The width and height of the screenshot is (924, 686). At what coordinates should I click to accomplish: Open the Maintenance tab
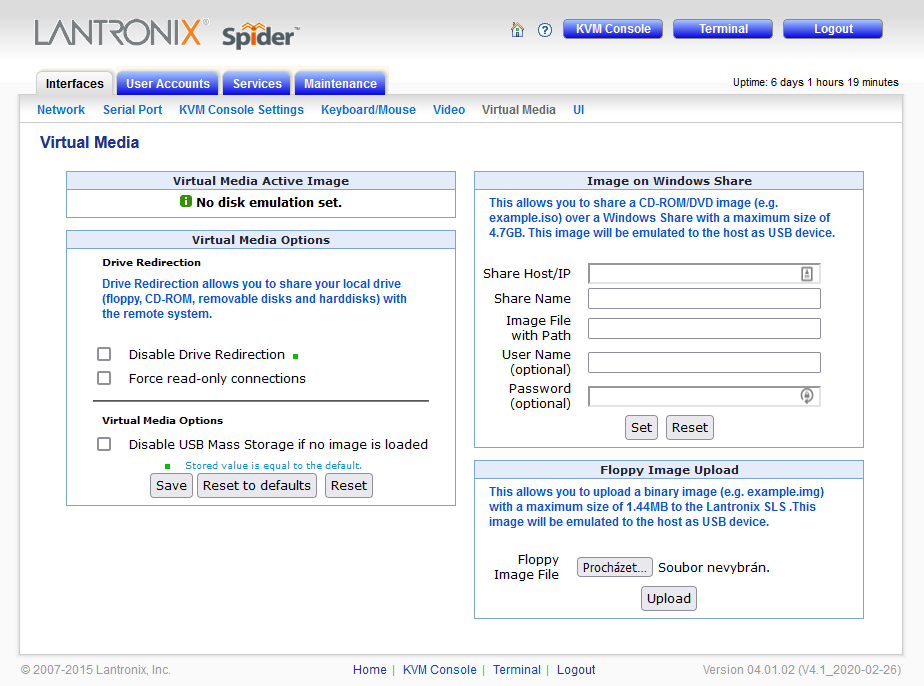pyautogui.click(x=340, y=84)
